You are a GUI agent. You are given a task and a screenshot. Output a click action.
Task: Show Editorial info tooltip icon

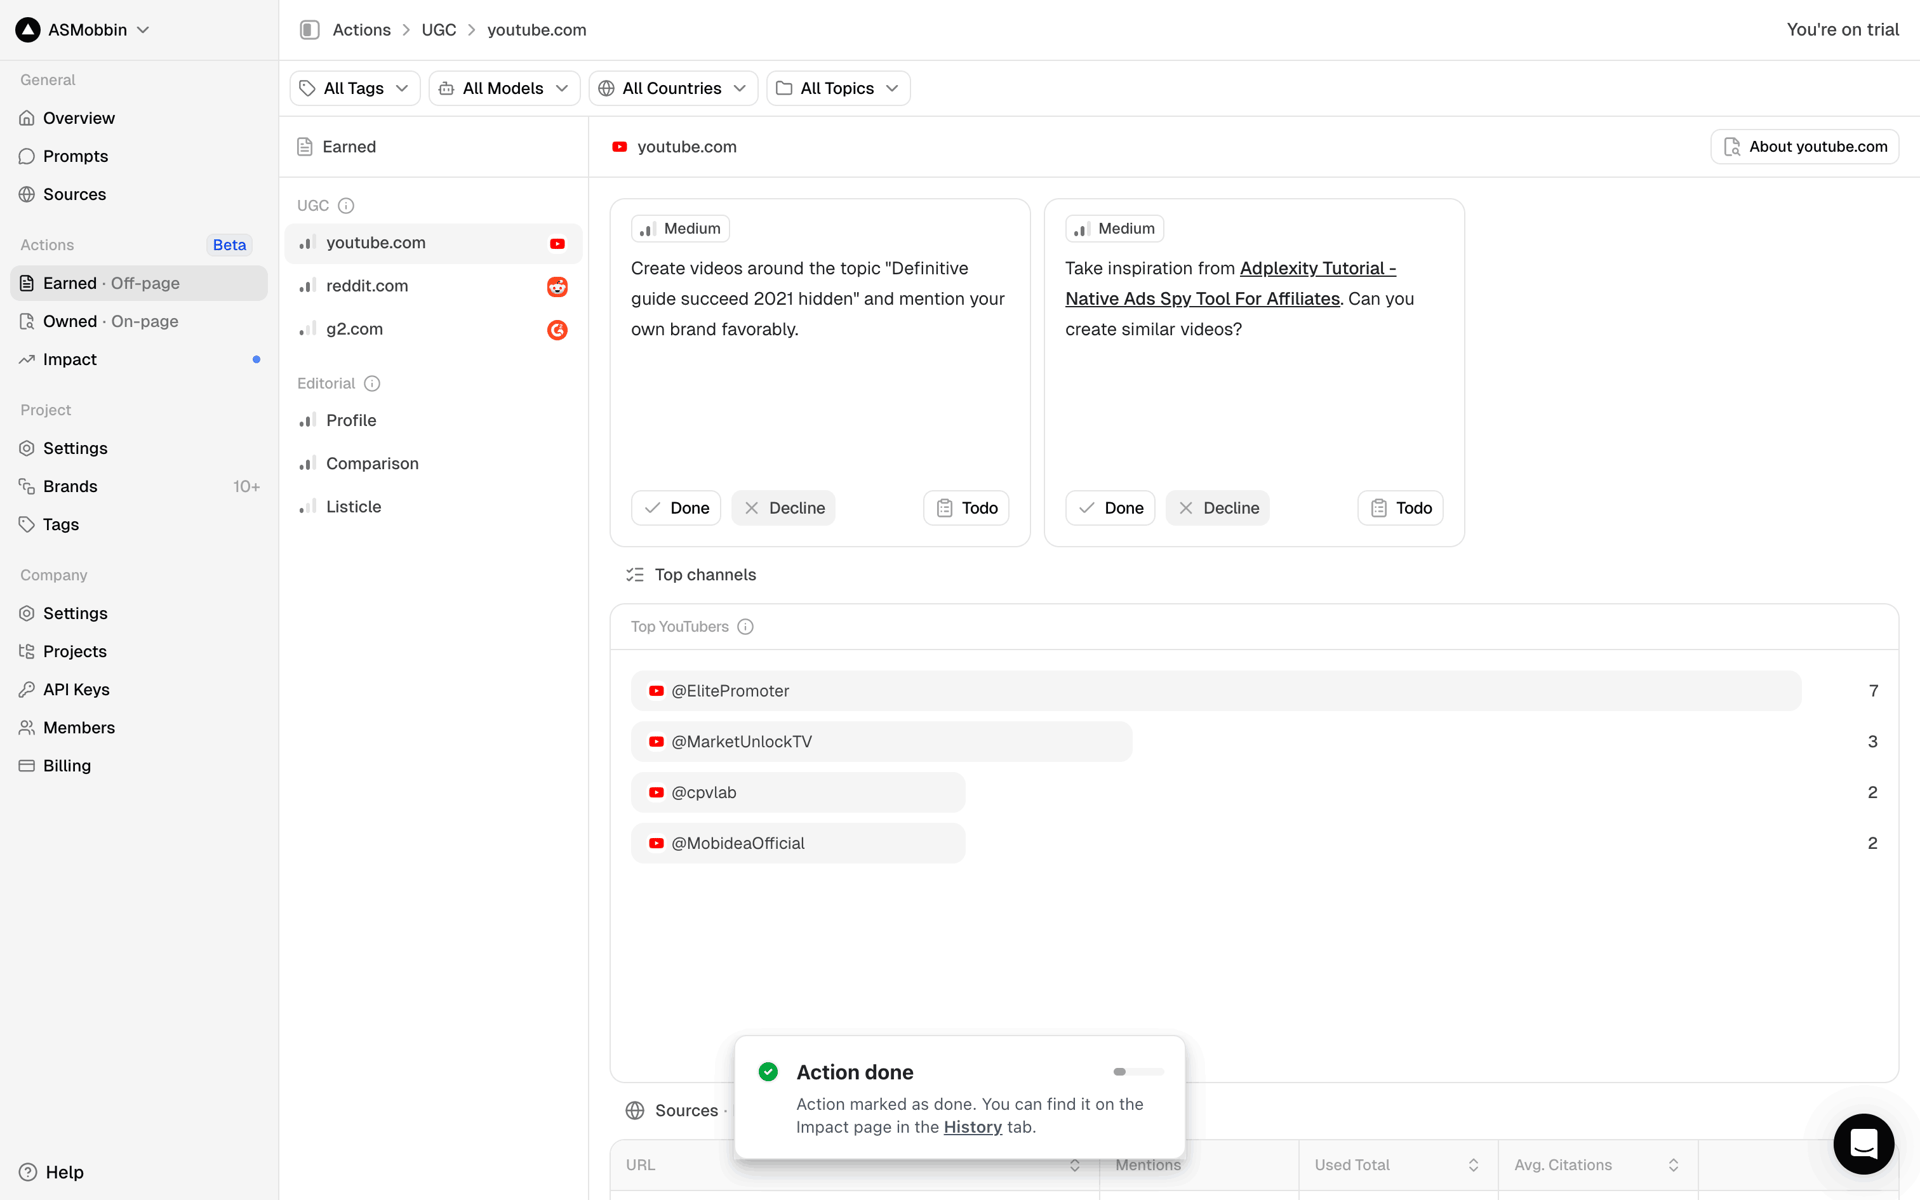tap(372, 384)
